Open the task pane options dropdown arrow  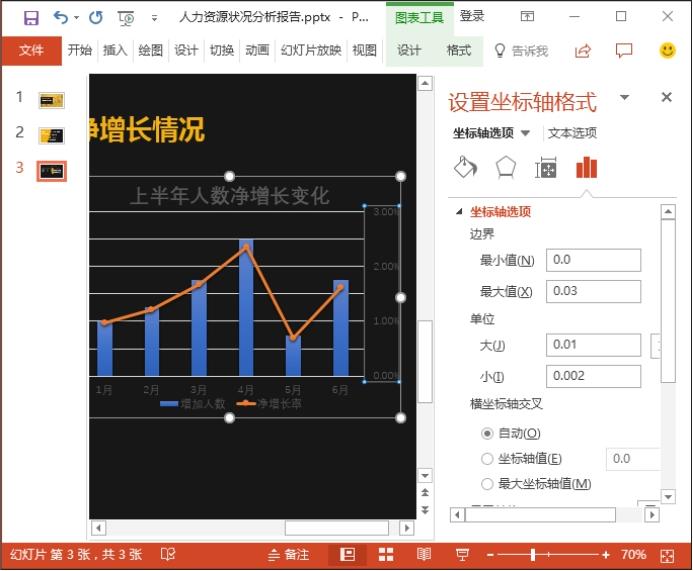625,98
